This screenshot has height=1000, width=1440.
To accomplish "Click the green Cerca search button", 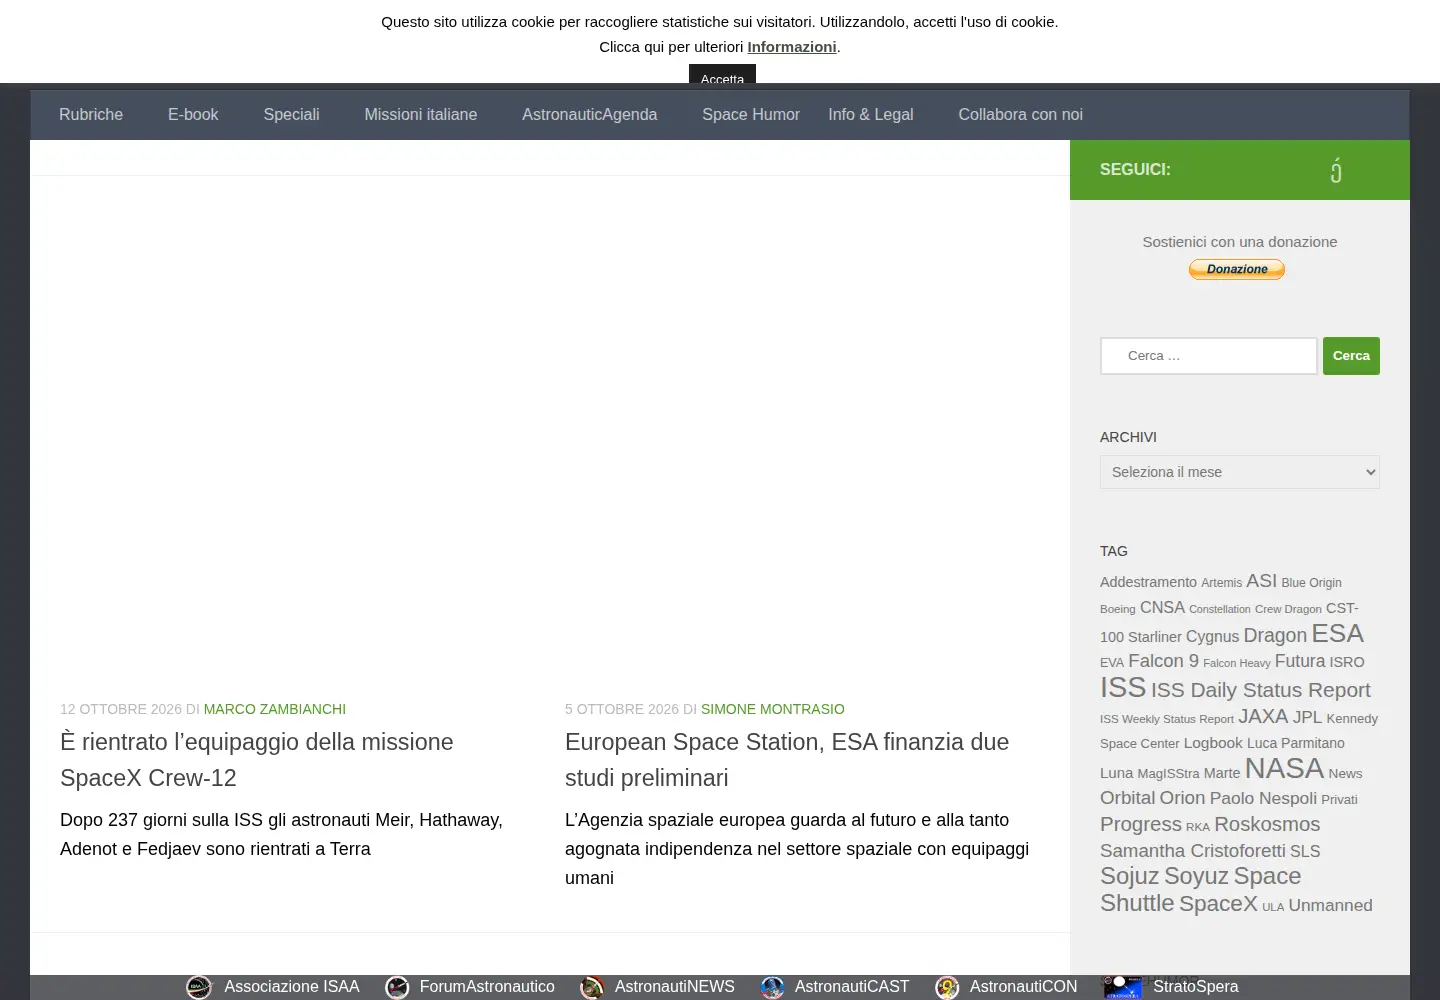I will point(1351,356).
